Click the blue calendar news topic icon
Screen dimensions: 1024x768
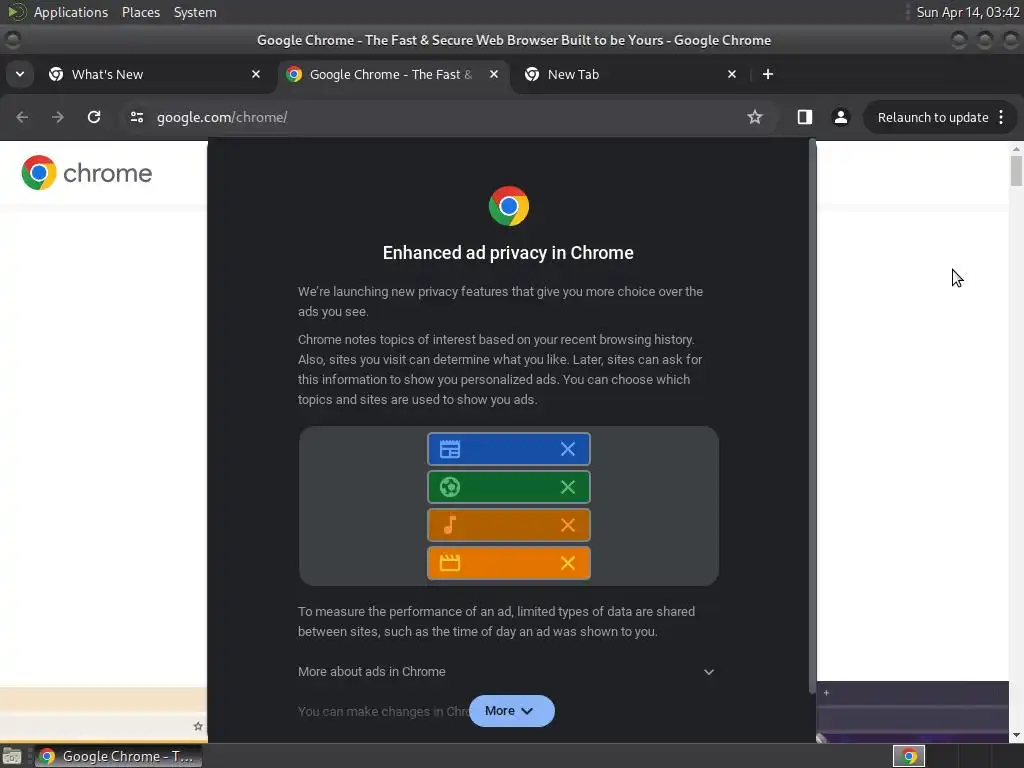click(x=450, y=449)
